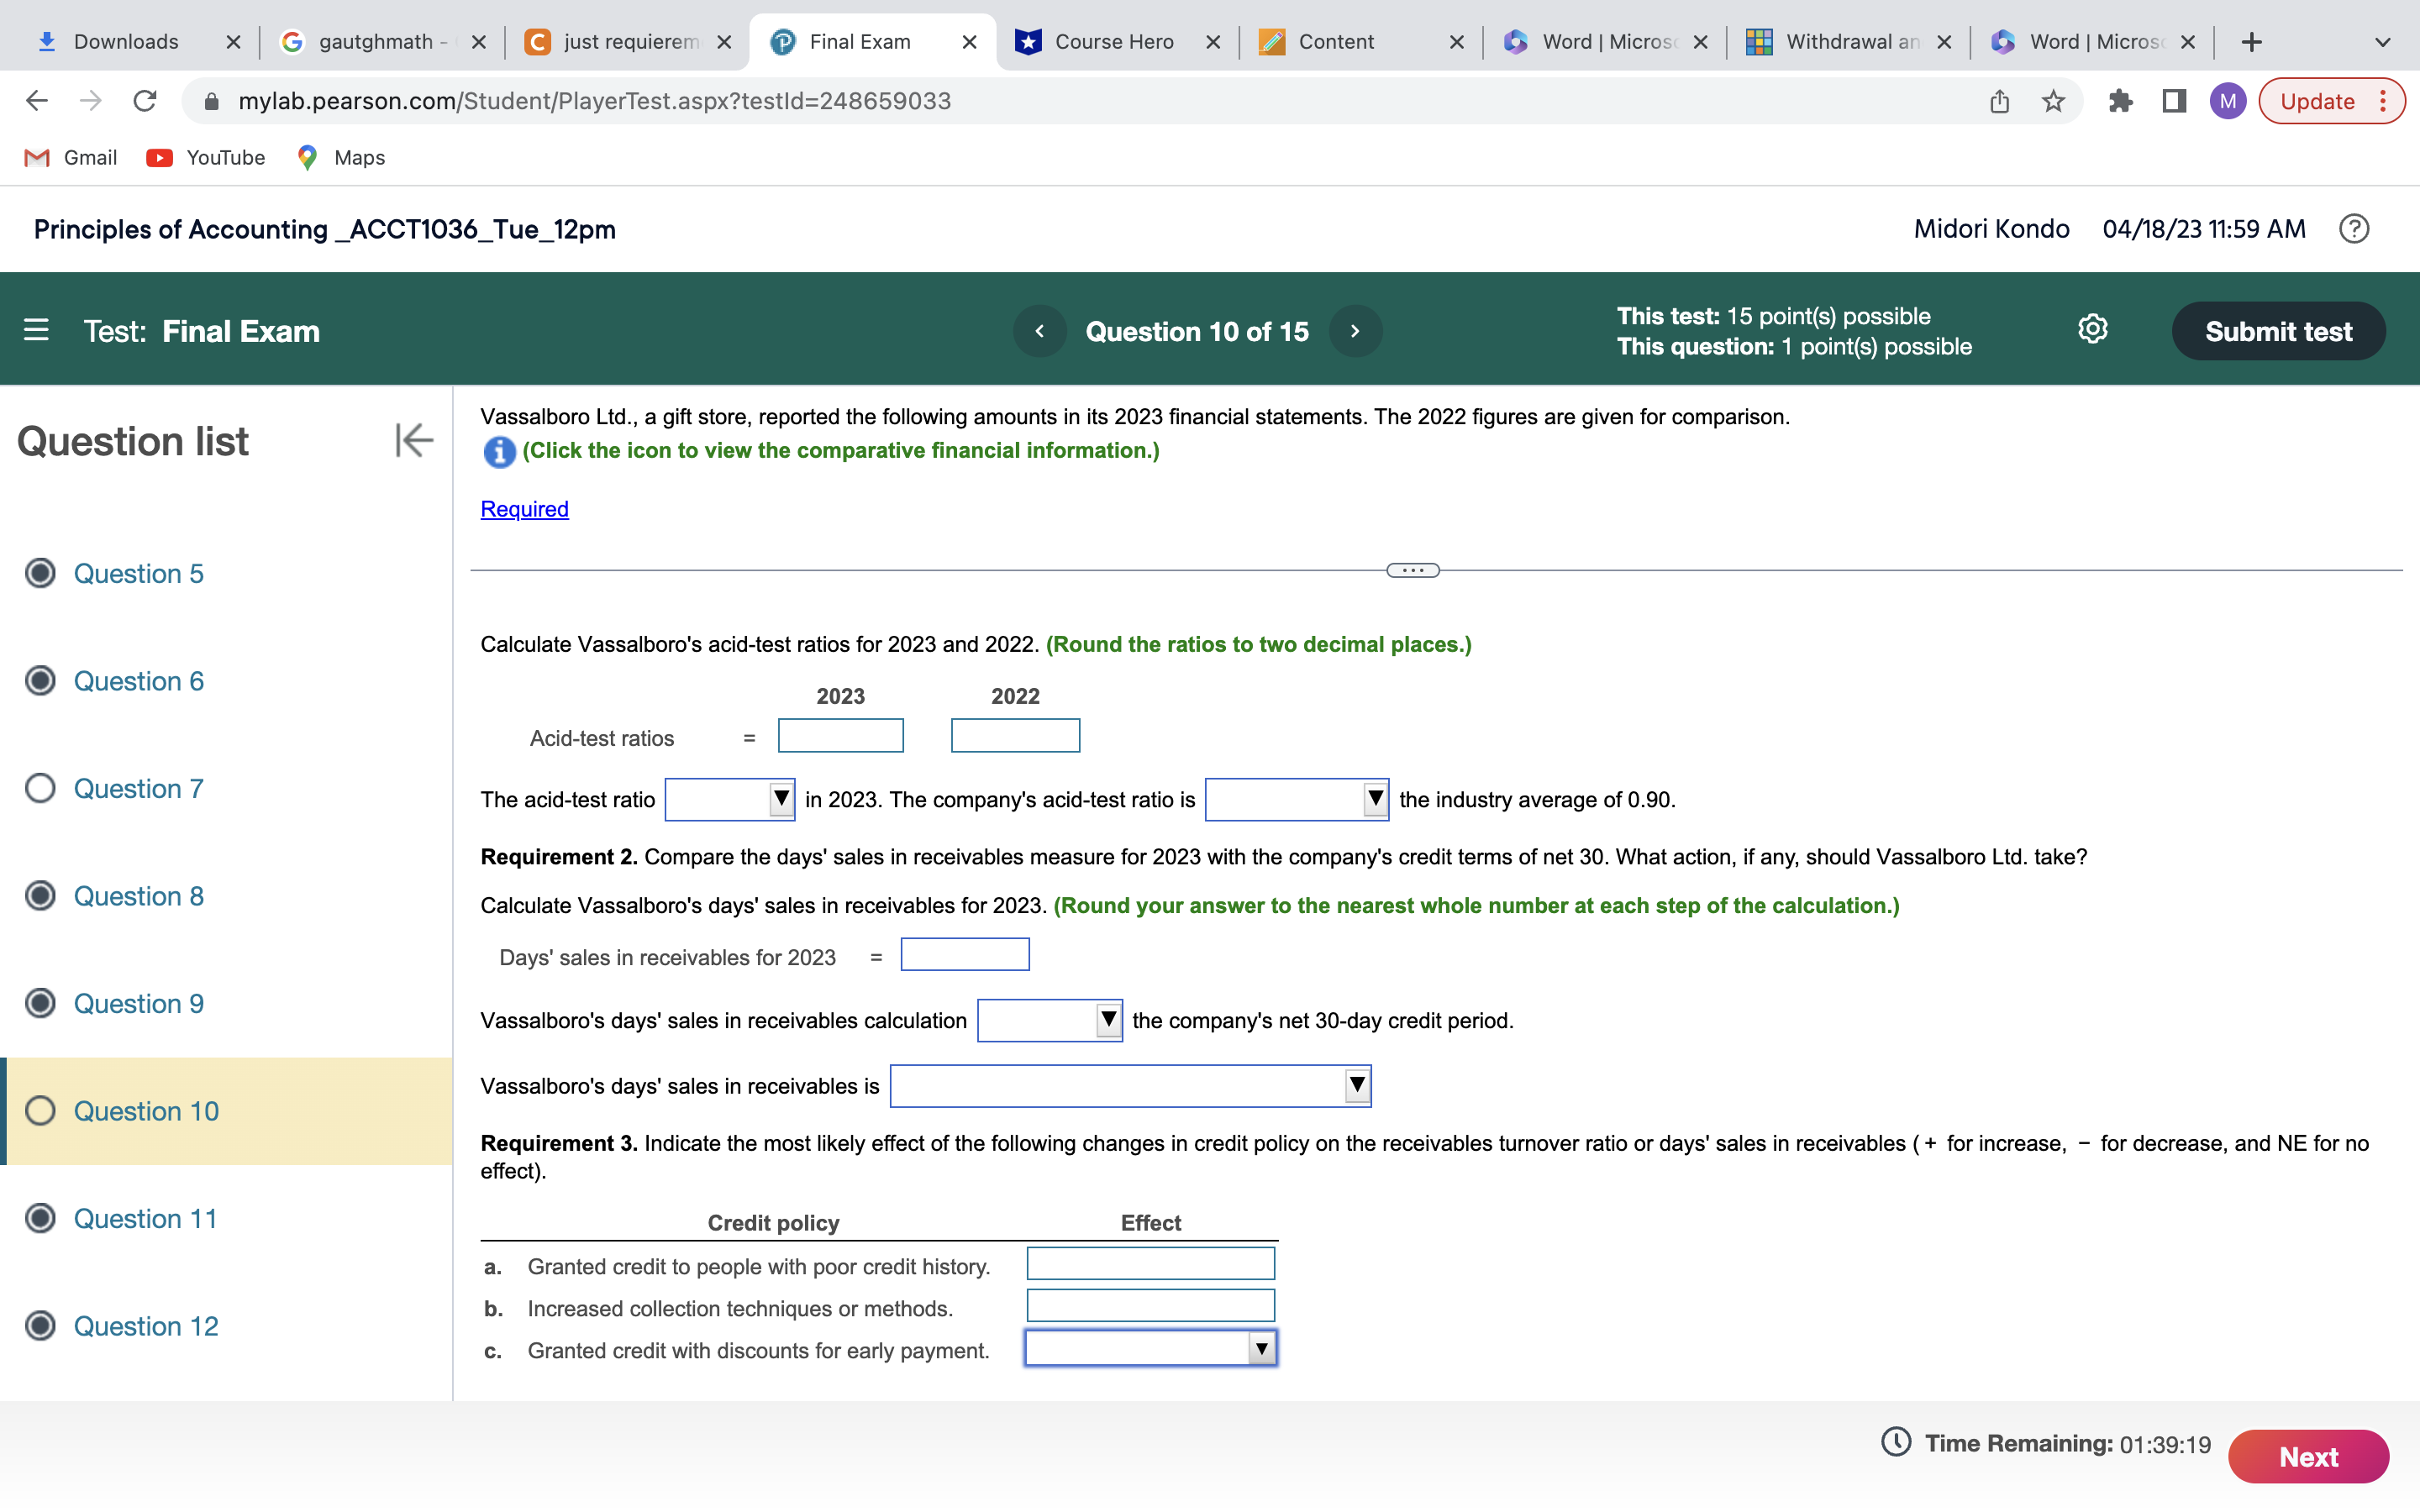Open dropdown for early payment discounts effect
This screenshot has height=1512, width=2420.
pos(1150,1349)
